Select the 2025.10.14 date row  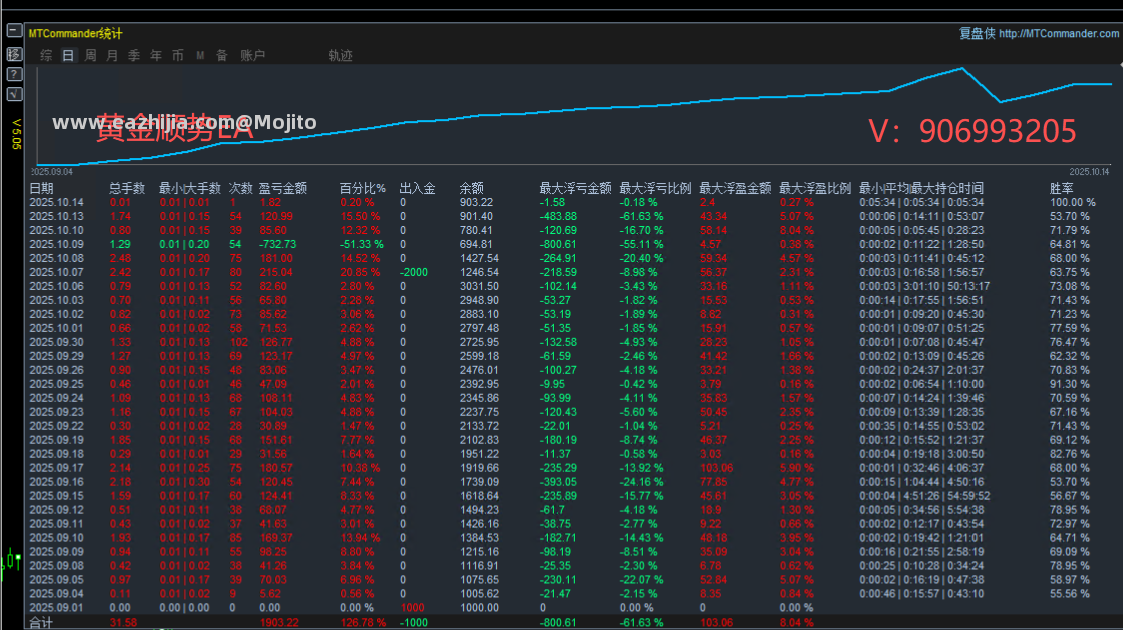coord(57,203)
